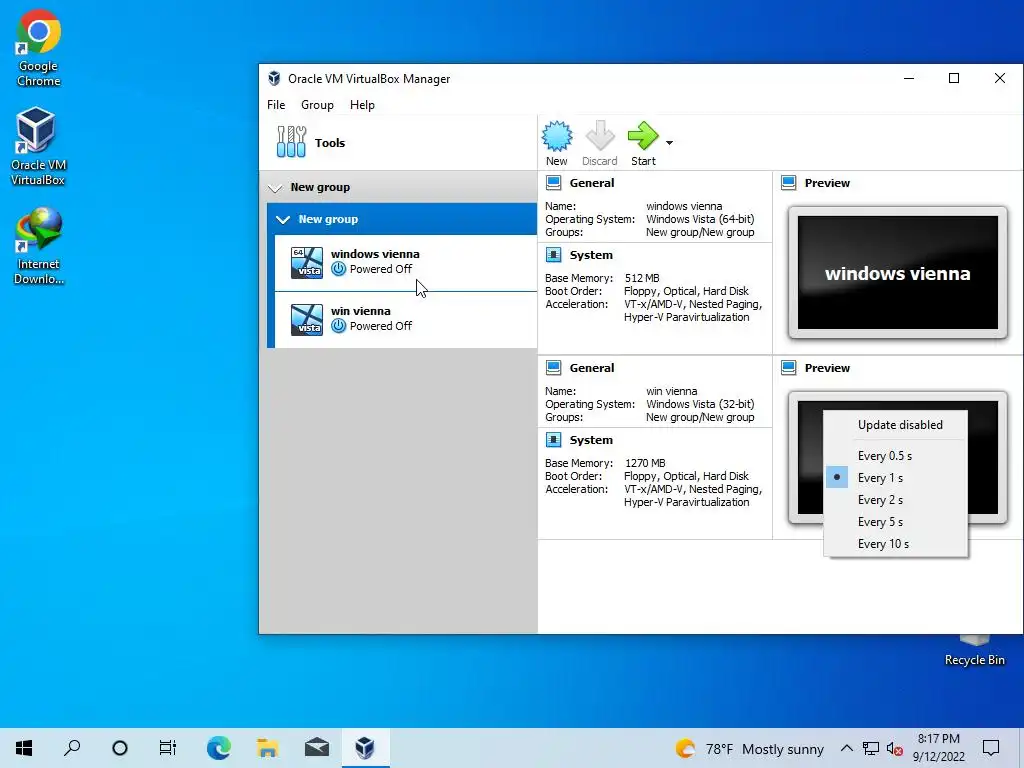This screenshot has height=768, width=1024.
Task: Collapse the highlighted inner New group chevron
Action: pos(283,219)
